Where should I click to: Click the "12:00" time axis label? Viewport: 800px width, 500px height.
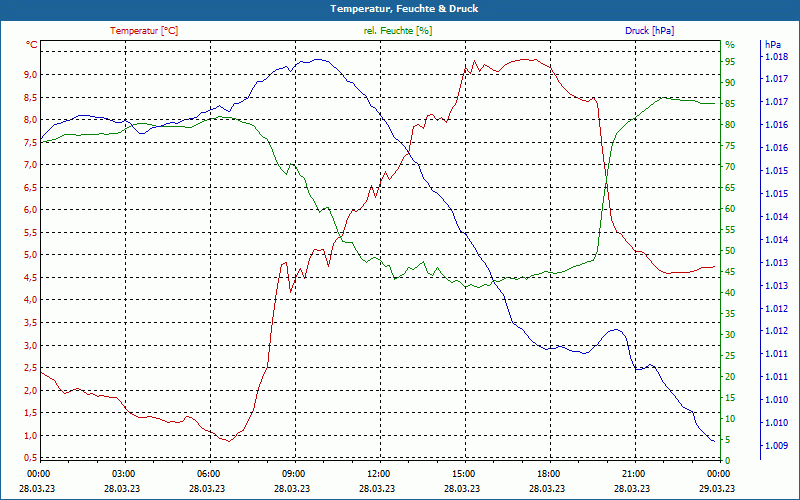379,474
